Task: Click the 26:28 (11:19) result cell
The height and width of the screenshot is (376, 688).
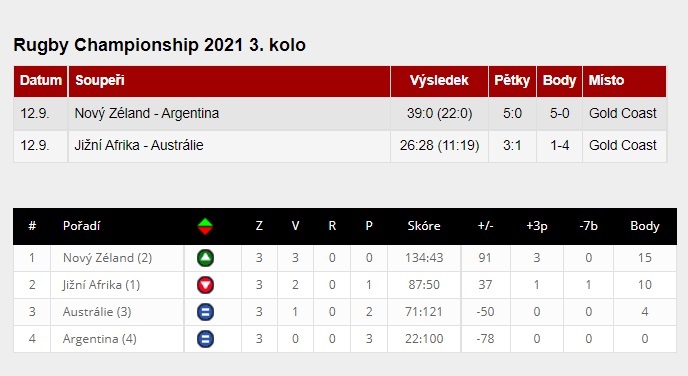Action: click(x=439, y=146)
